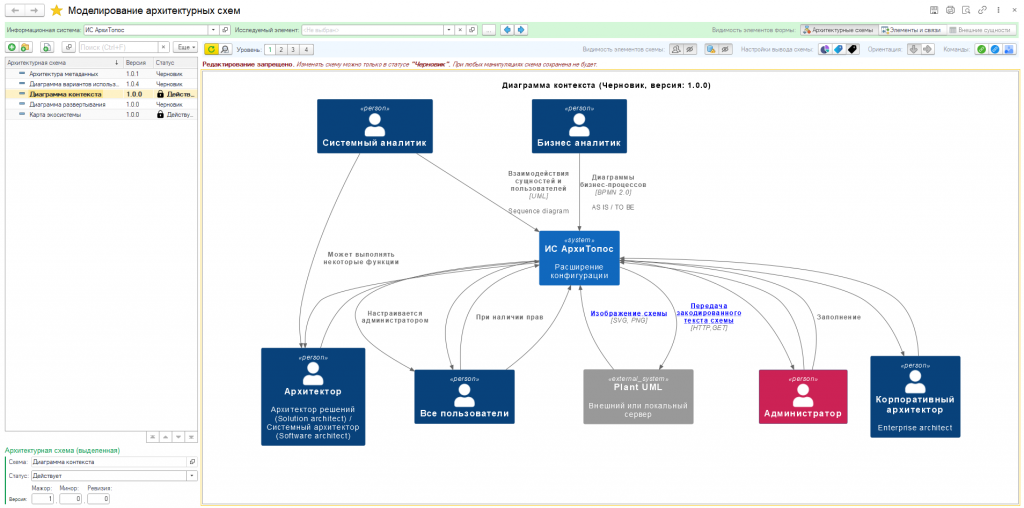This screenshot has width=1024, height=508.
Task: Open Исследуемый элемент item via open icon
Action: [x=472, y=30]
